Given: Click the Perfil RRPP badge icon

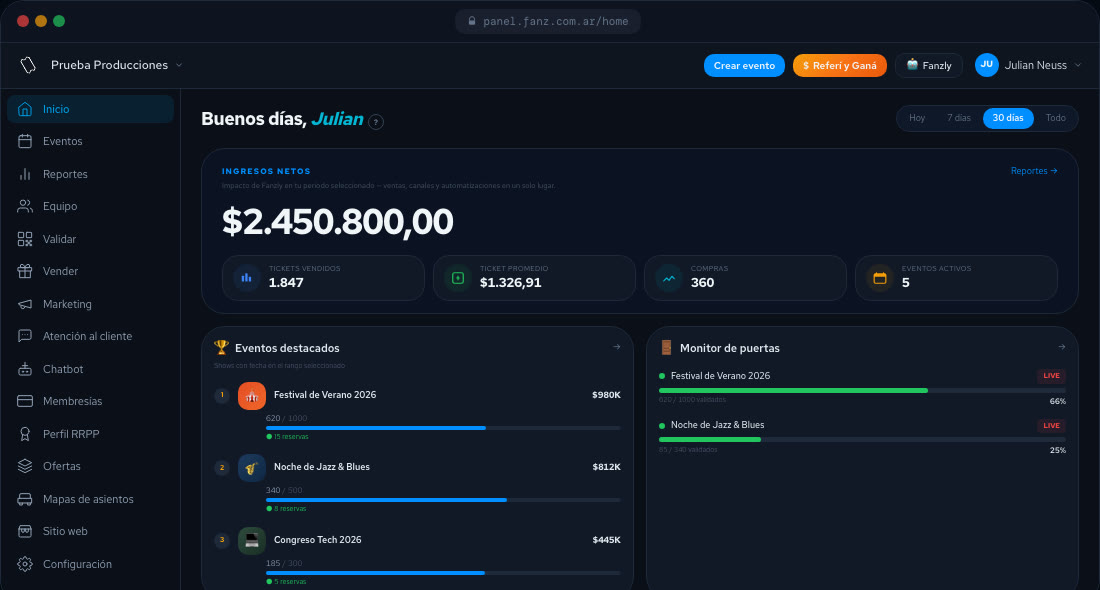Looking at the screenshot, I should [x=25, y=434].
